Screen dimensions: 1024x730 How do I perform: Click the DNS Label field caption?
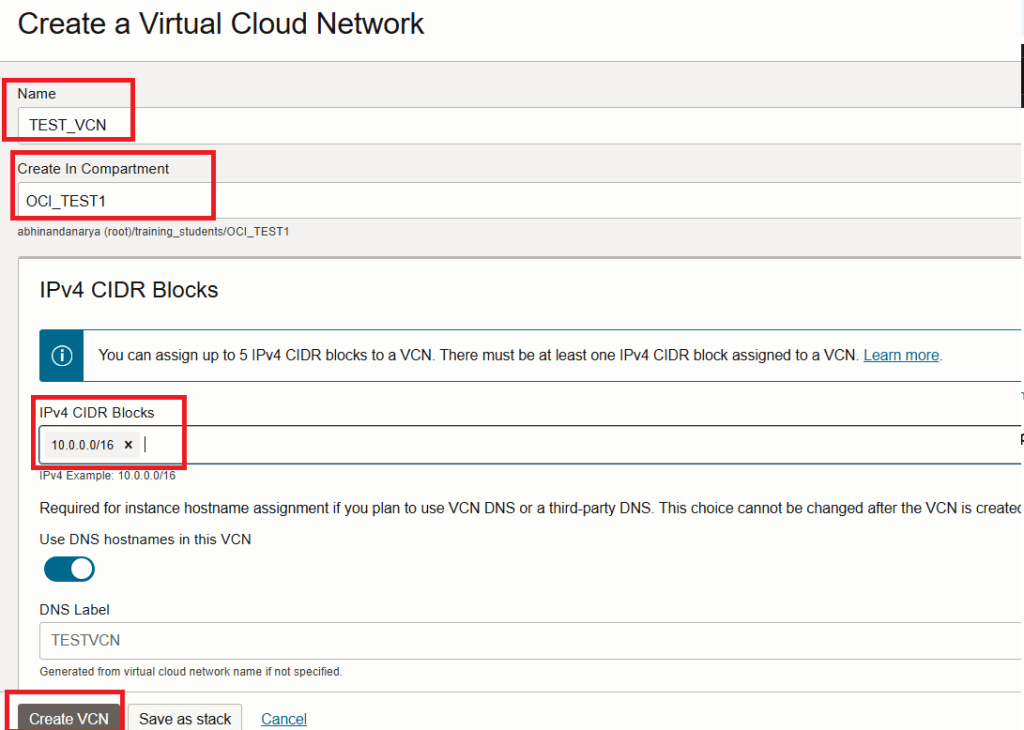74,609
